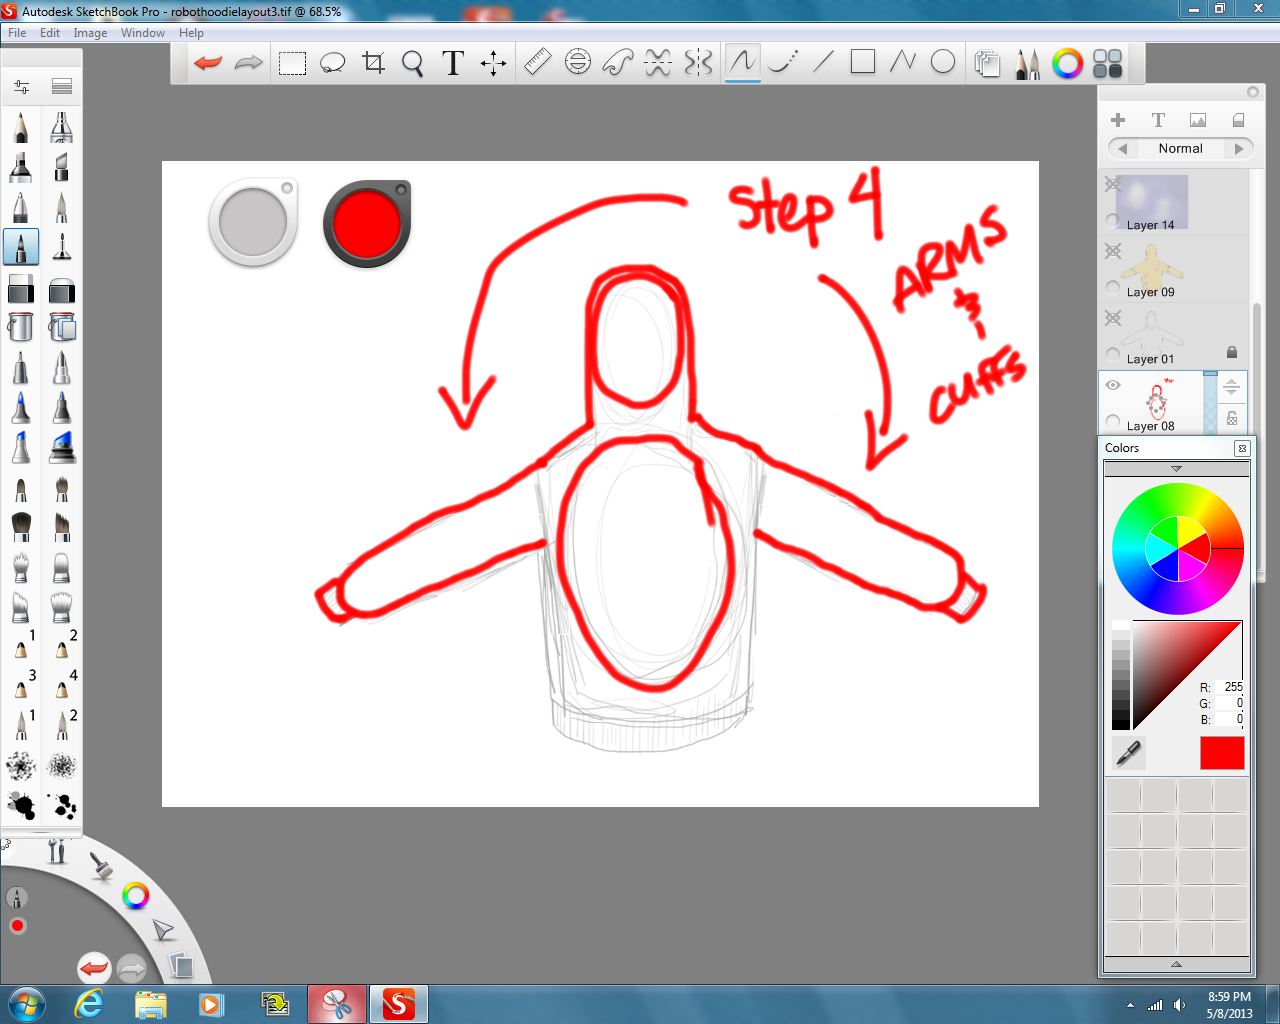Image resolution: width=1280 pixels, height=1024 pixels.
Task: Hide the visible Layer 08
Action: [1114, 384]
